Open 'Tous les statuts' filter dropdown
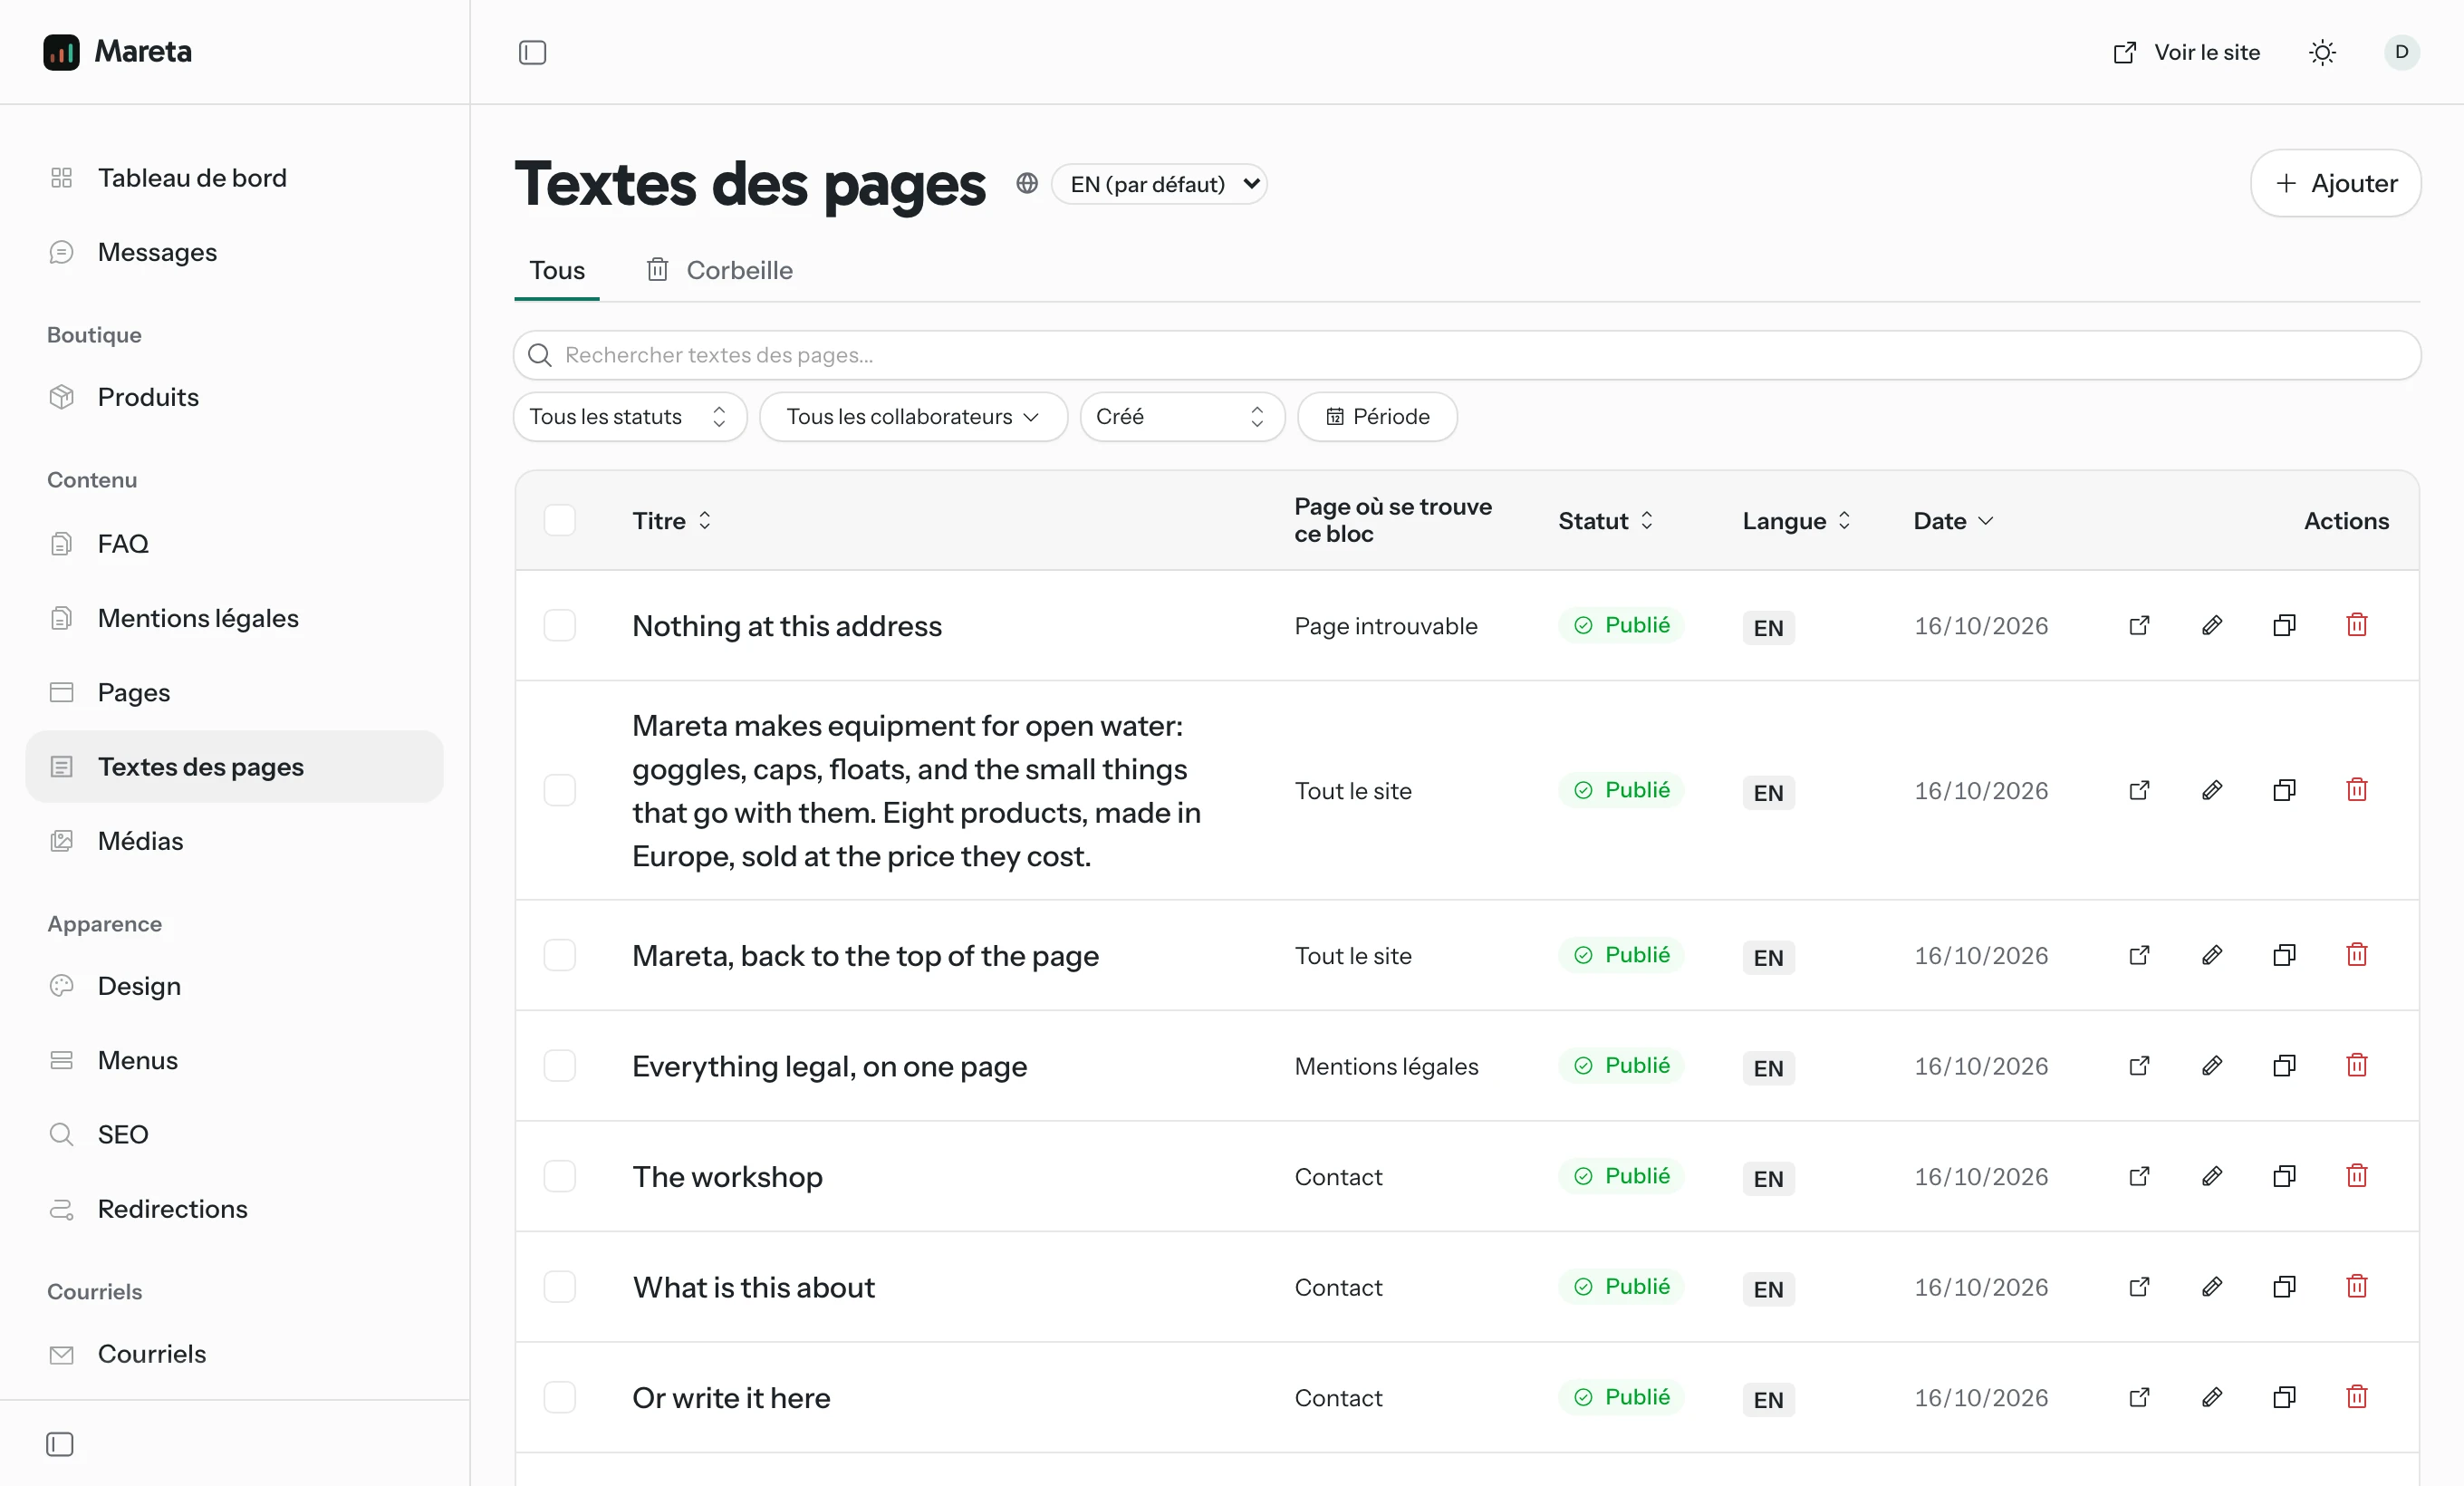This screenshot has height=1486, width=2464. pos(630,417)
